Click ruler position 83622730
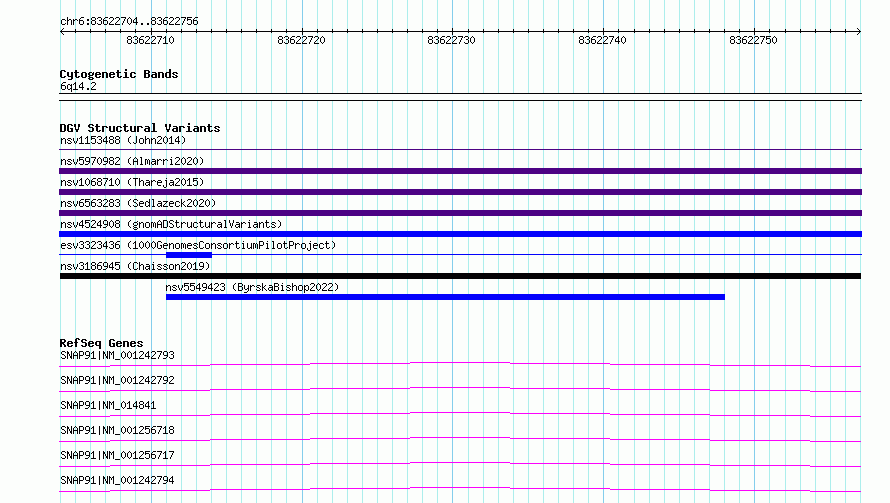This screenshot has width=890, height=503. 451,40
